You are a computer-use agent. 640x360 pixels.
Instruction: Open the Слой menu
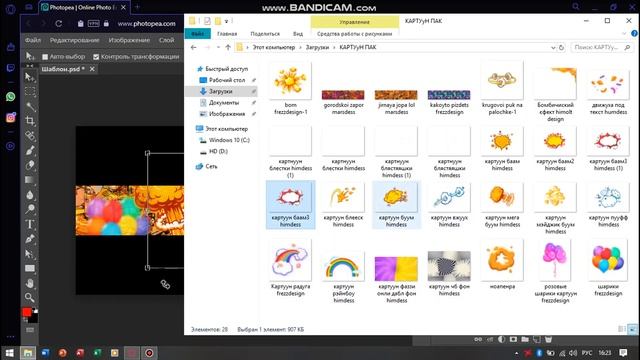pos(166,40)
